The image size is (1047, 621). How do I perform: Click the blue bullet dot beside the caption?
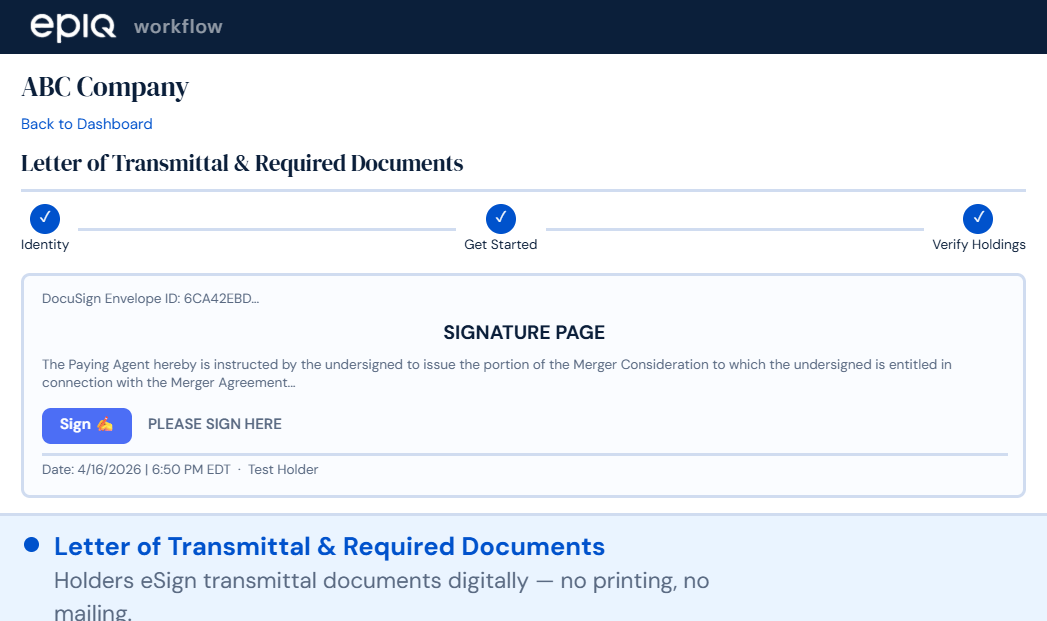31,545
